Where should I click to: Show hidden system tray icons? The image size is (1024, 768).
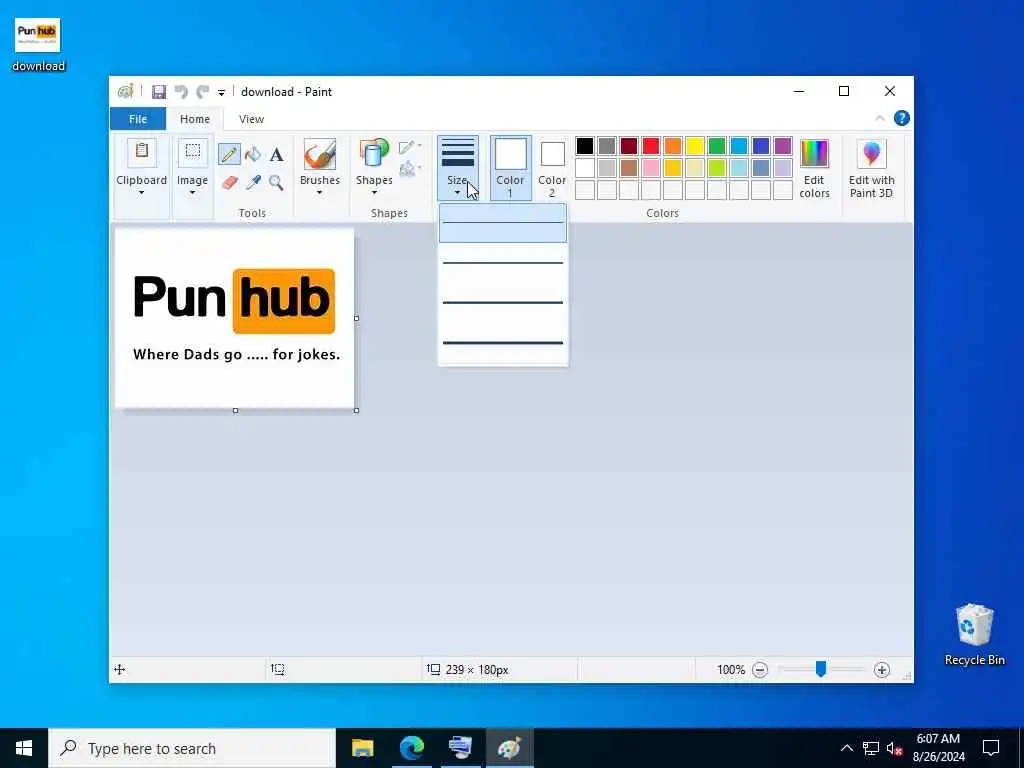click(846, 748)
